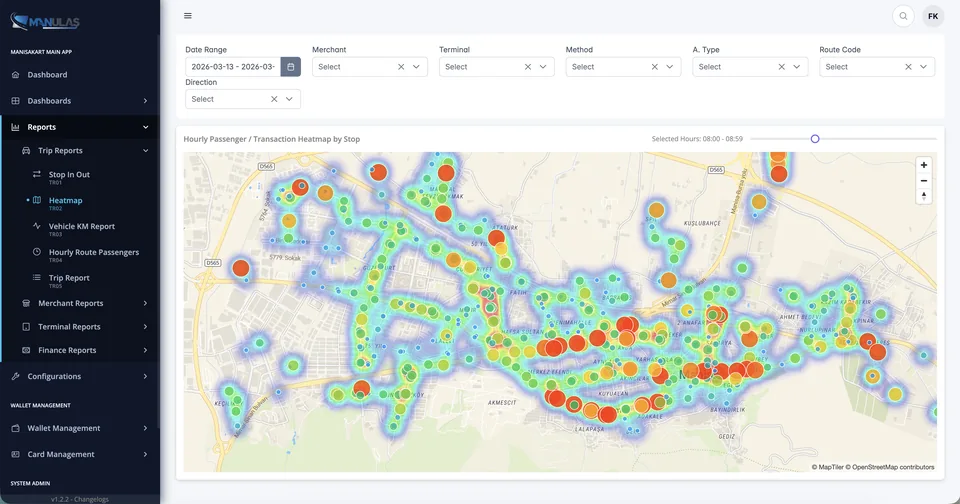Image resolution: width=960 pixels, height=504 pixels.
Task: Collapse the Trip Reports chevron
Action: (x=145, y=151)
